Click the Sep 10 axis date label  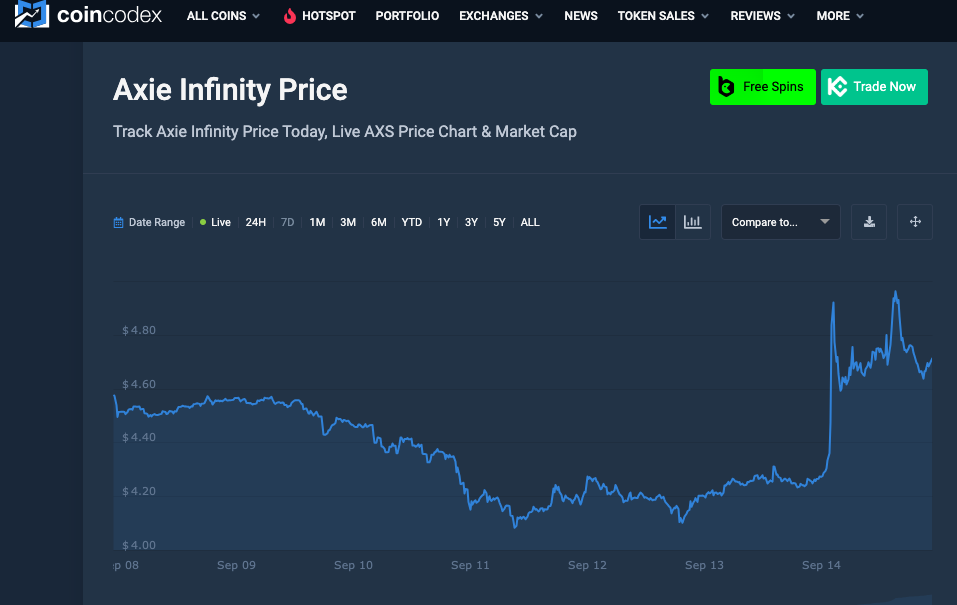[x=353, y=565]
